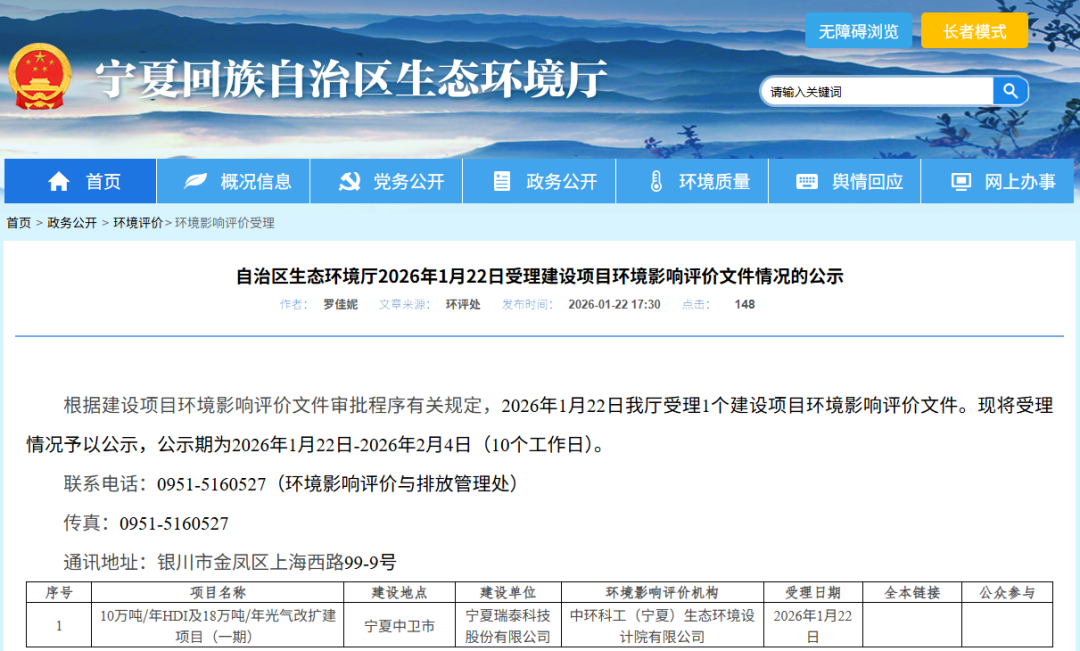Viewport: 1080px width, 651px height.
Task: Click the magnifying glass search icon
Action: coord(1009,90)
